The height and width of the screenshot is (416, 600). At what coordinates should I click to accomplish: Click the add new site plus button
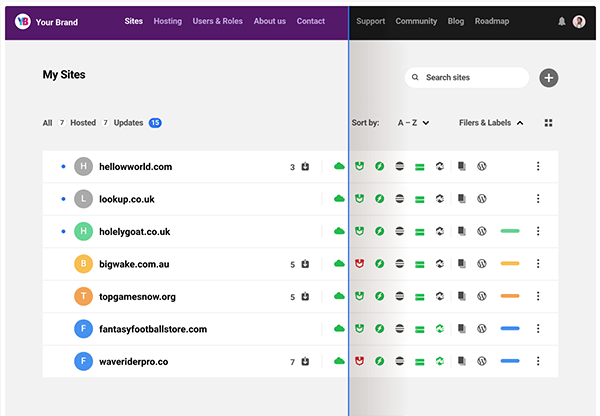click(549, 78)
